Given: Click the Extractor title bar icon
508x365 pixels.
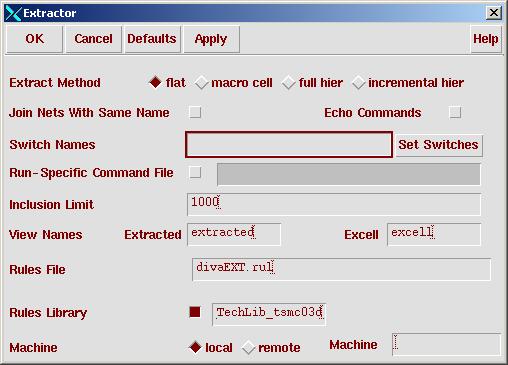Looking at the screenshot, I should 13,13.
